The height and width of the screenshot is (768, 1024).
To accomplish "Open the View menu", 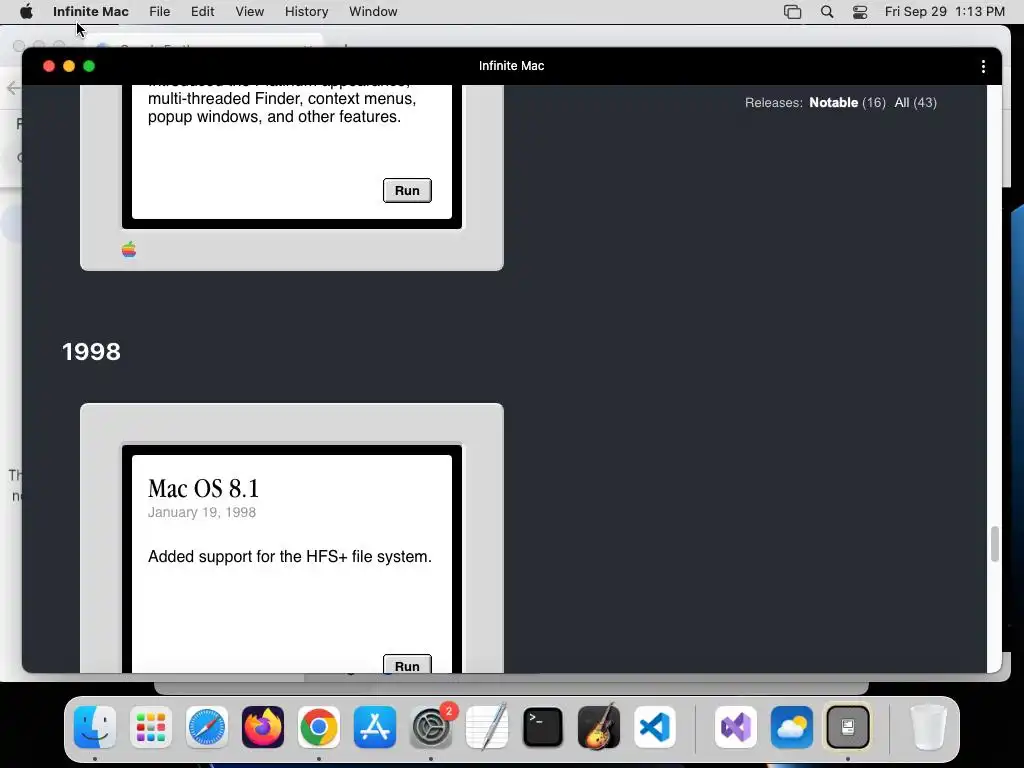I will (x=249, y=12).
